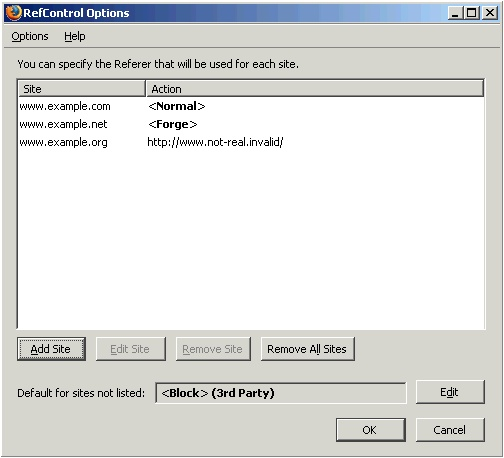Screen dimensions: 504x458
Task: Click the Firefox icon in the title bar
Action: (x=14, y=13)
